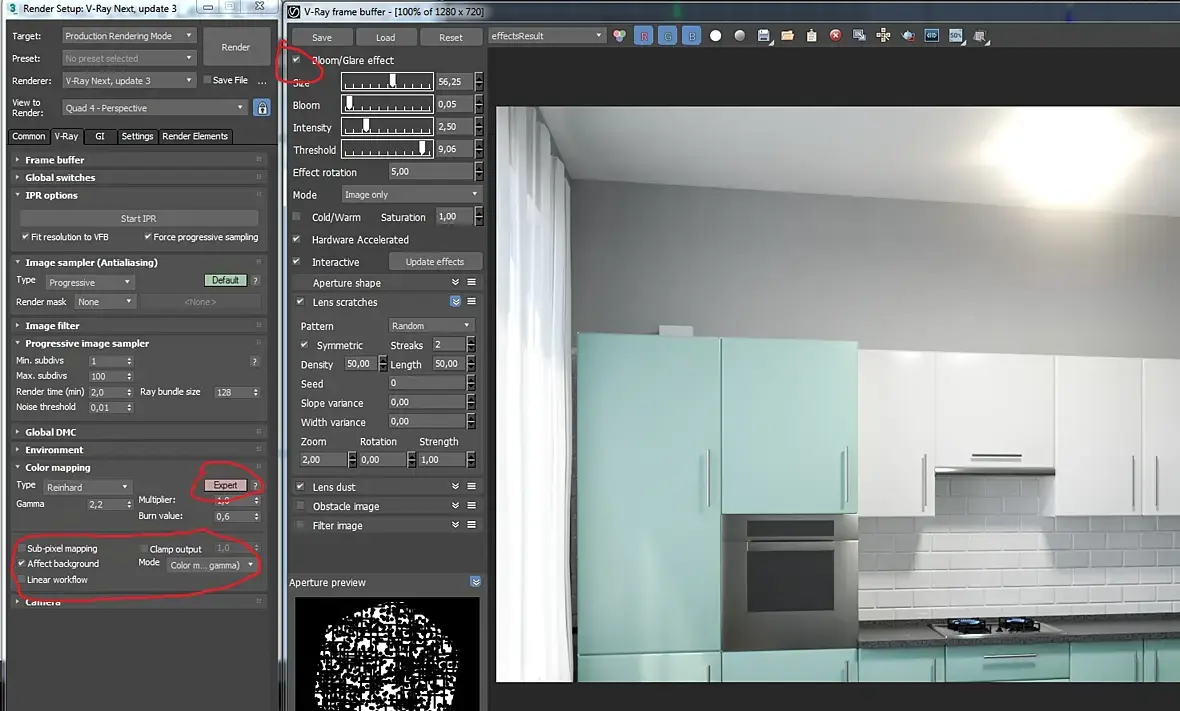
Task: Enable Linear workflow checkbox
Action: pyautogui.click(x=22, y=580)
